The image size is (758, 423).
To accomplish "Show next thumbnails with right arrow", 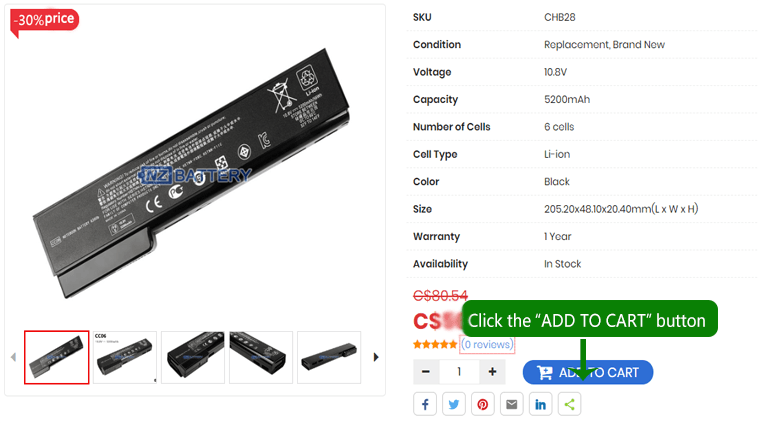I will click(376, 357).
